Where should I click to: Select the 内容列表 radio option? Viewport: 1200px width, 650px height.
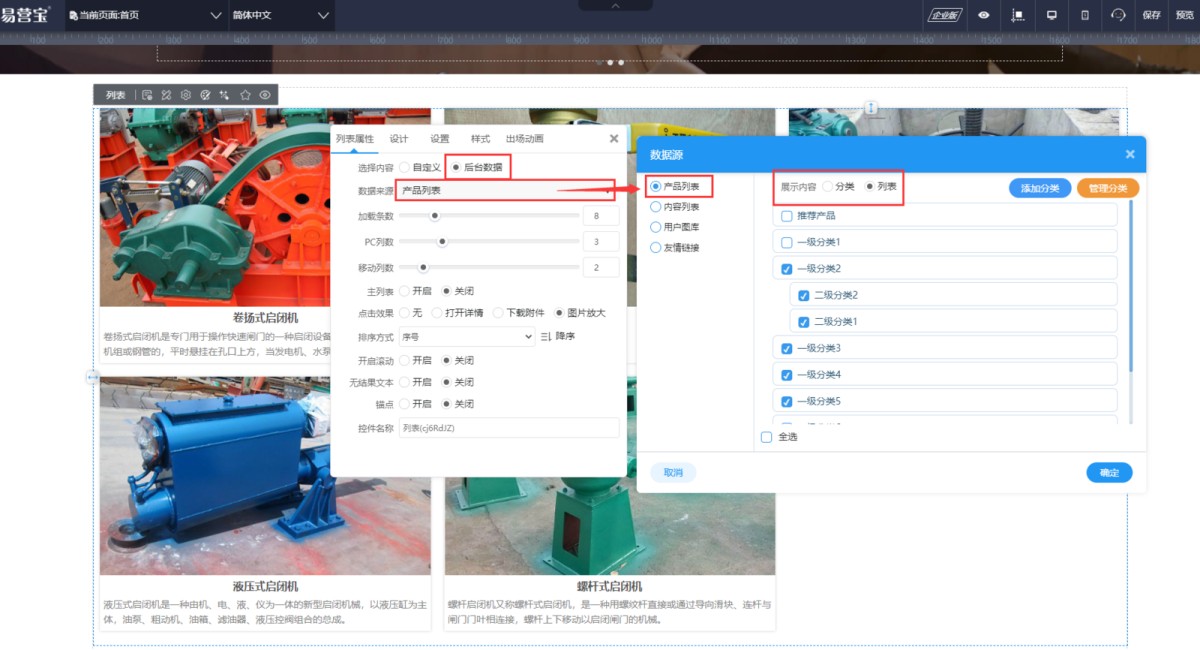point(656,207)
